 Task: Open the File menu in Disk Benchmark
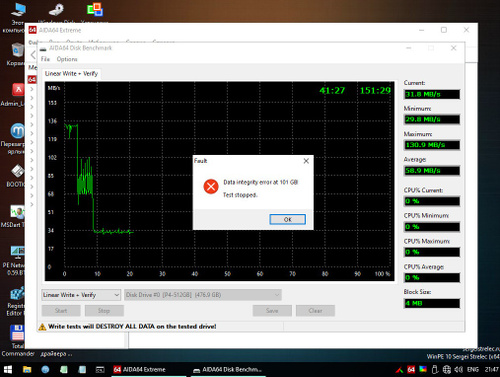pyautogui.click(x=45, y=59)
